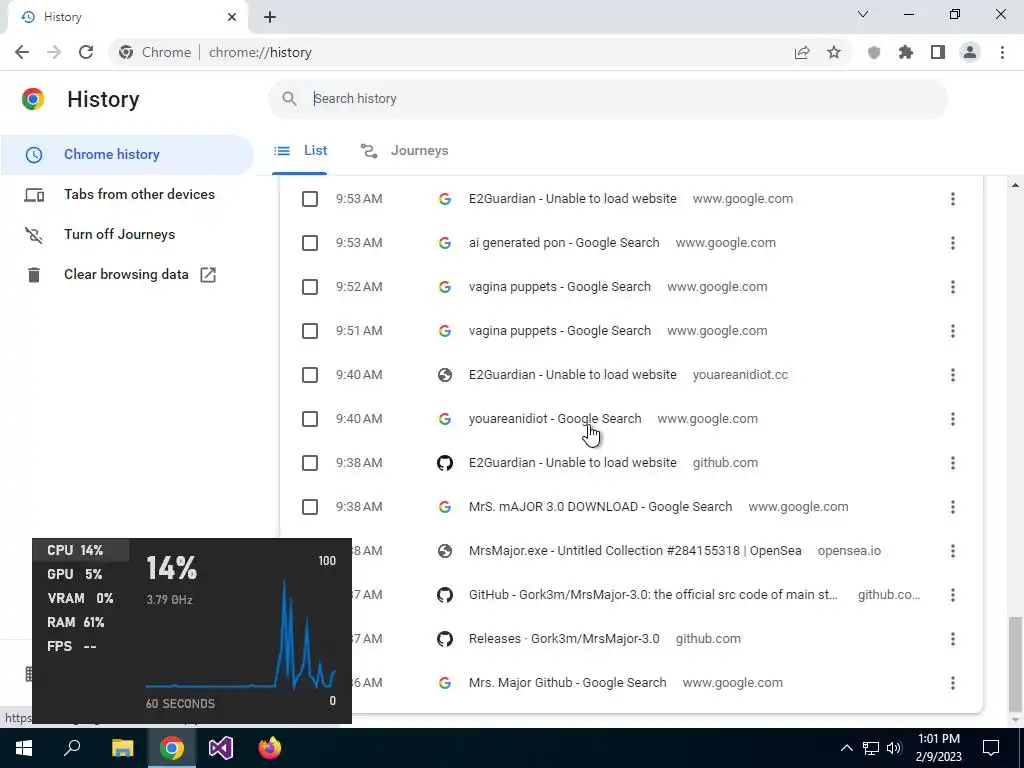The height and width of the screenshot is (768, 1024).
Task: Check the 9:52 AM history entry box
Action: [310, 287]
